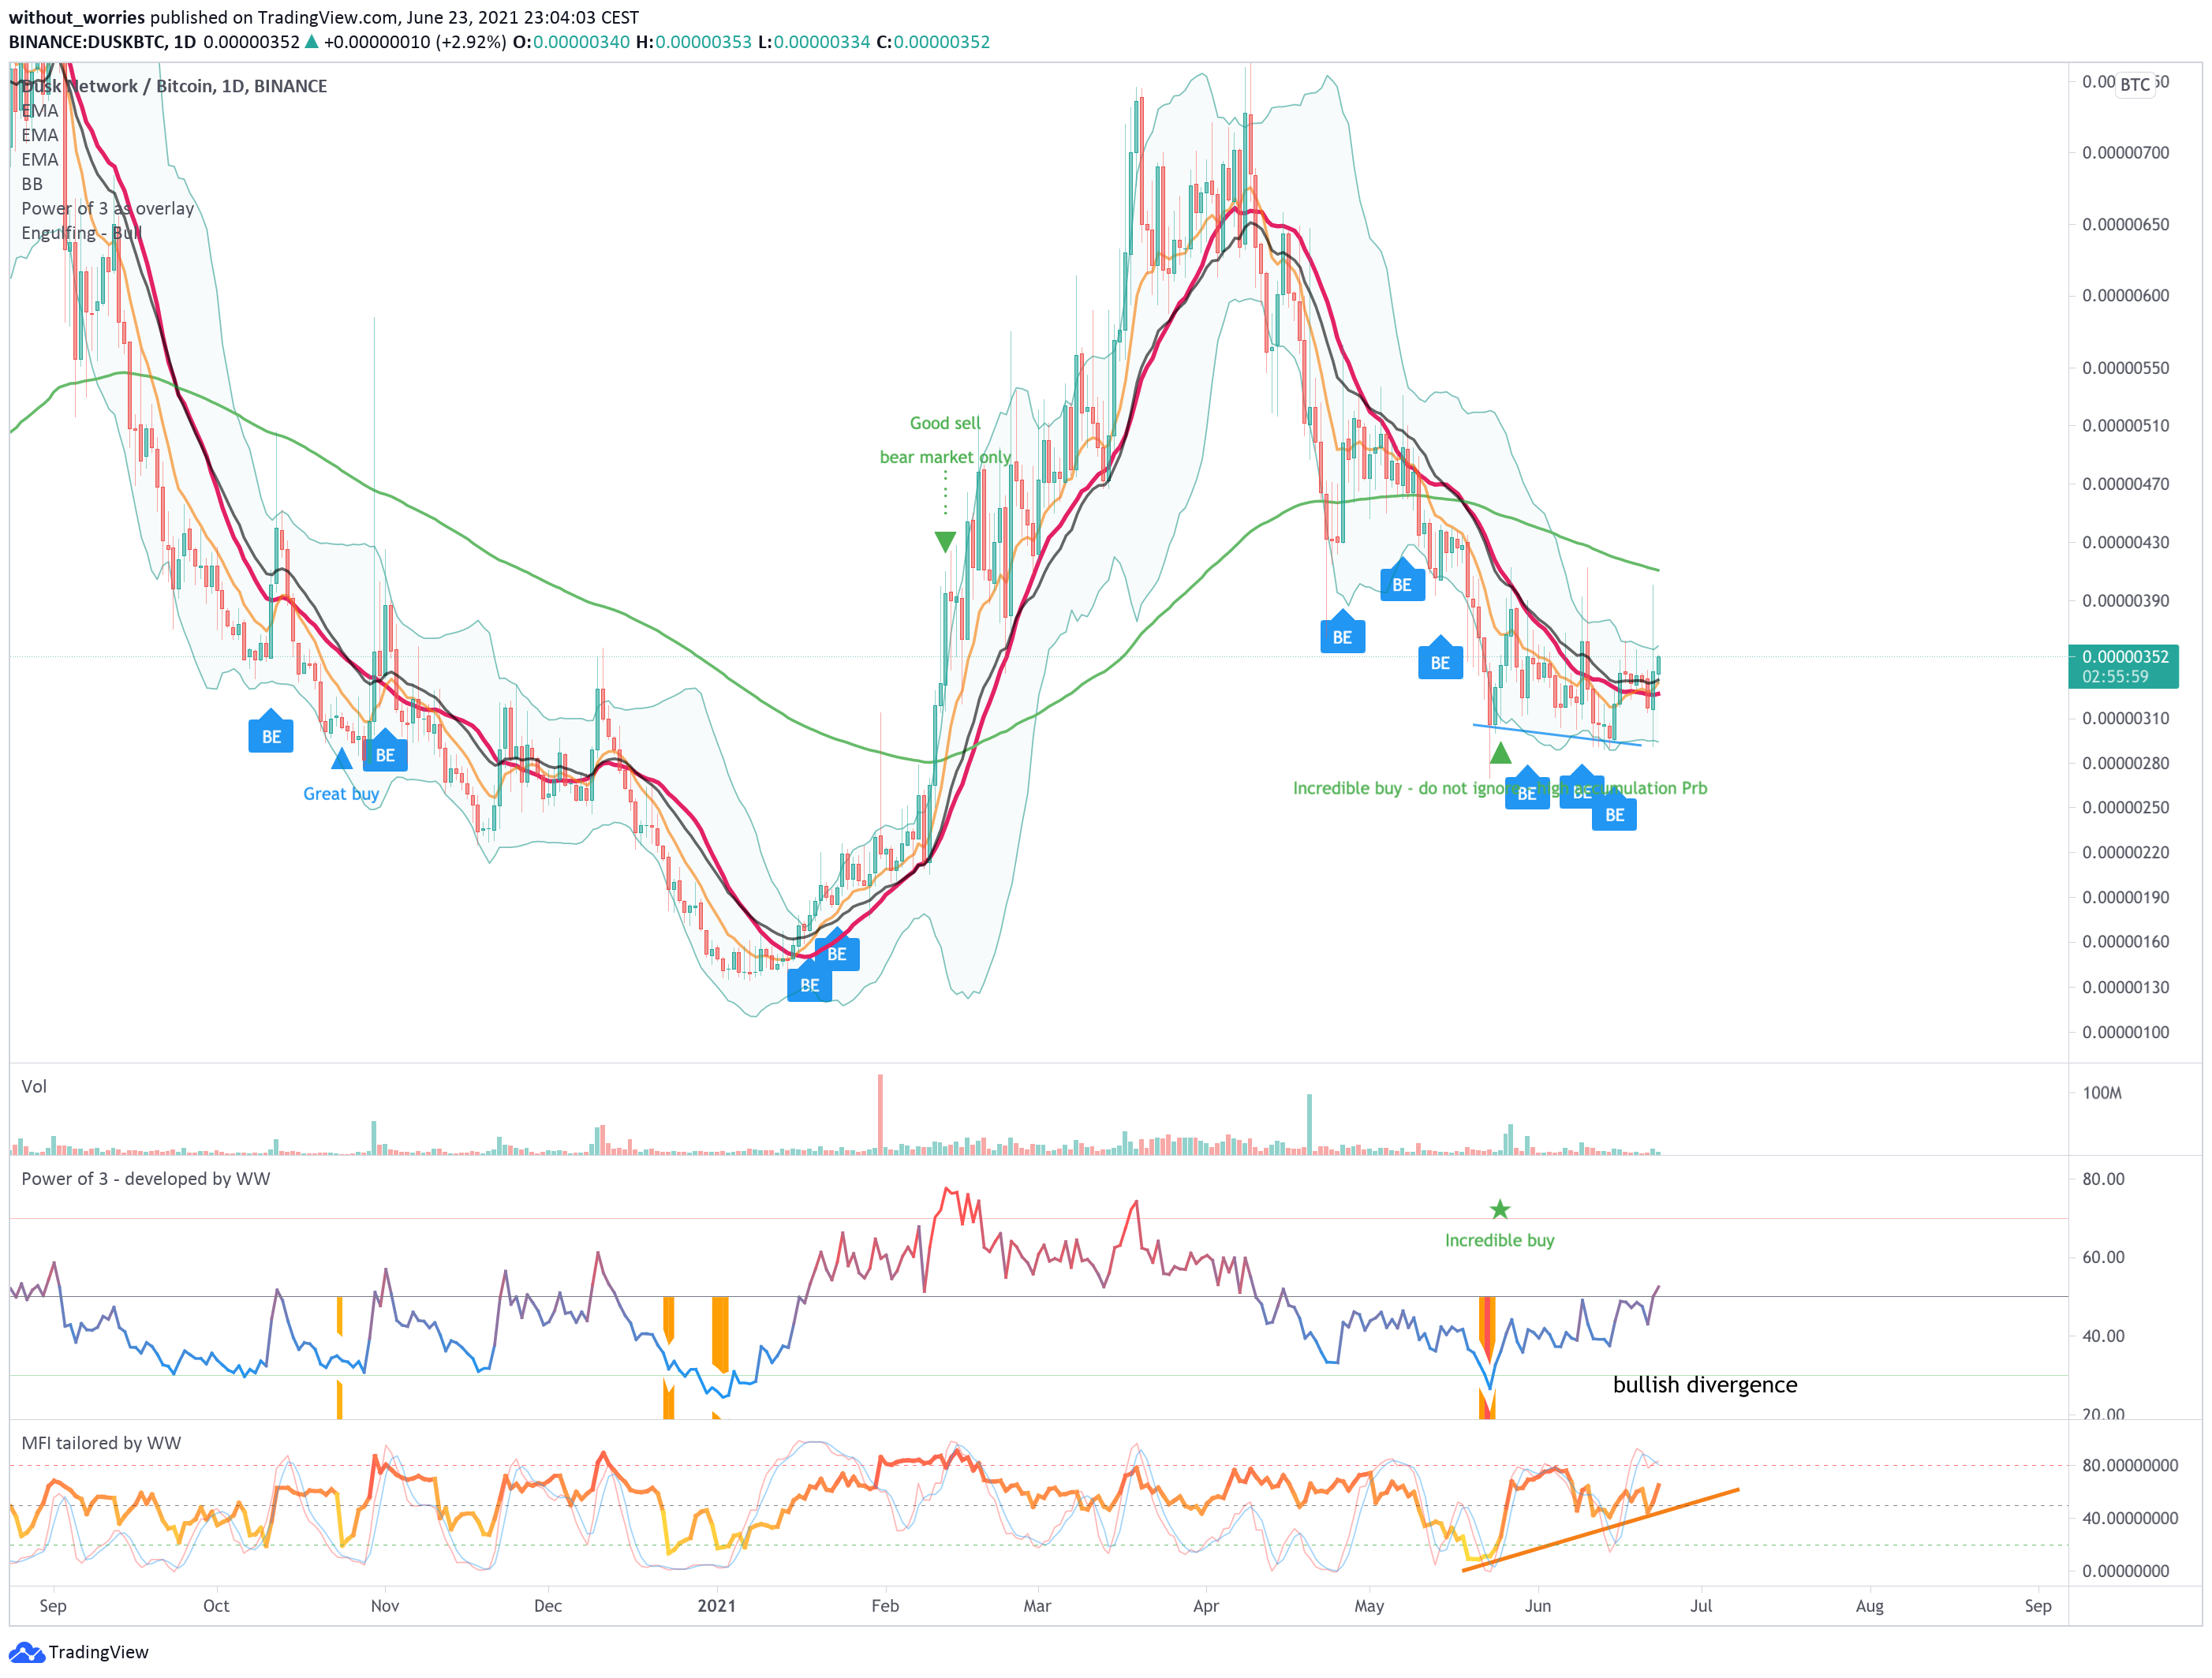Click the 80.00 level on Power of 3 scale
Screen dimensions: 2212x1678
2103,1179
